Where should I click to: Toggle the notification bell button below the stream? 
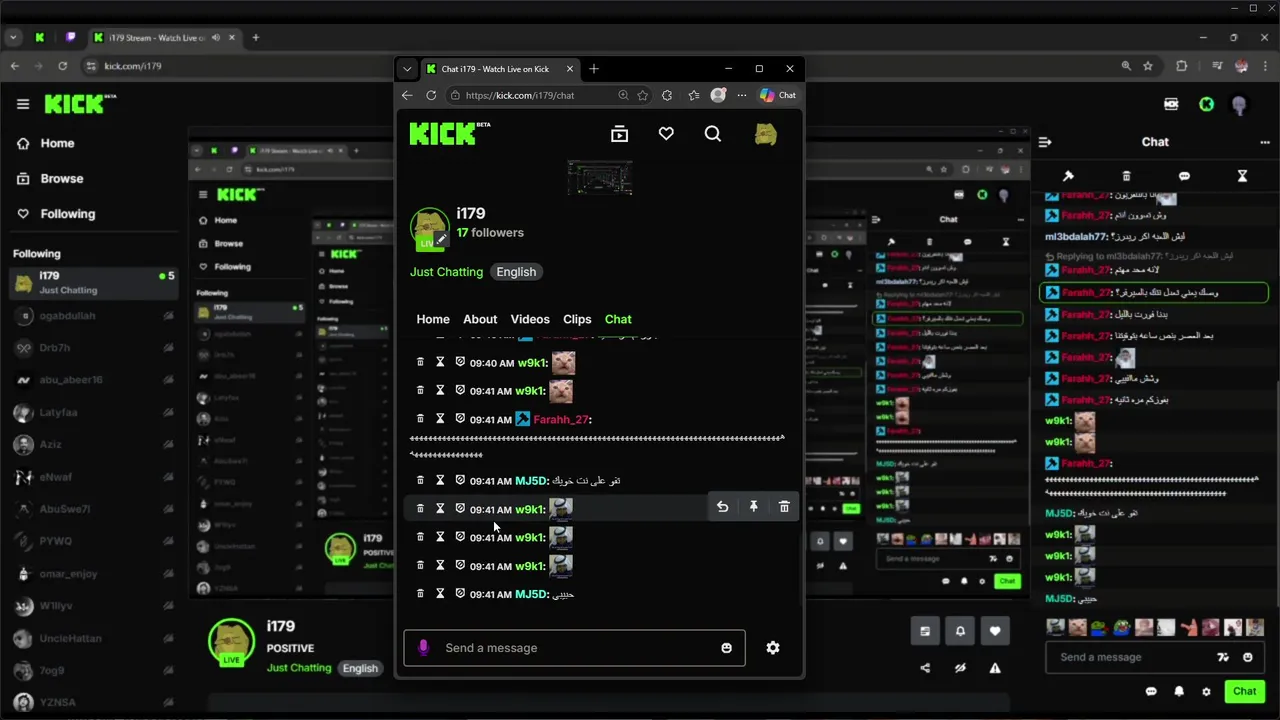(x=960, y=631)
